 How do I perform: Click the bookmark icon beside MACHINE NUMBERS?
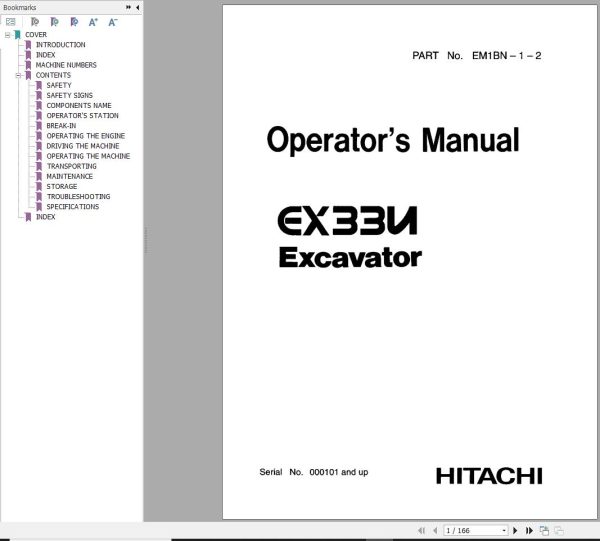(28, 65)
